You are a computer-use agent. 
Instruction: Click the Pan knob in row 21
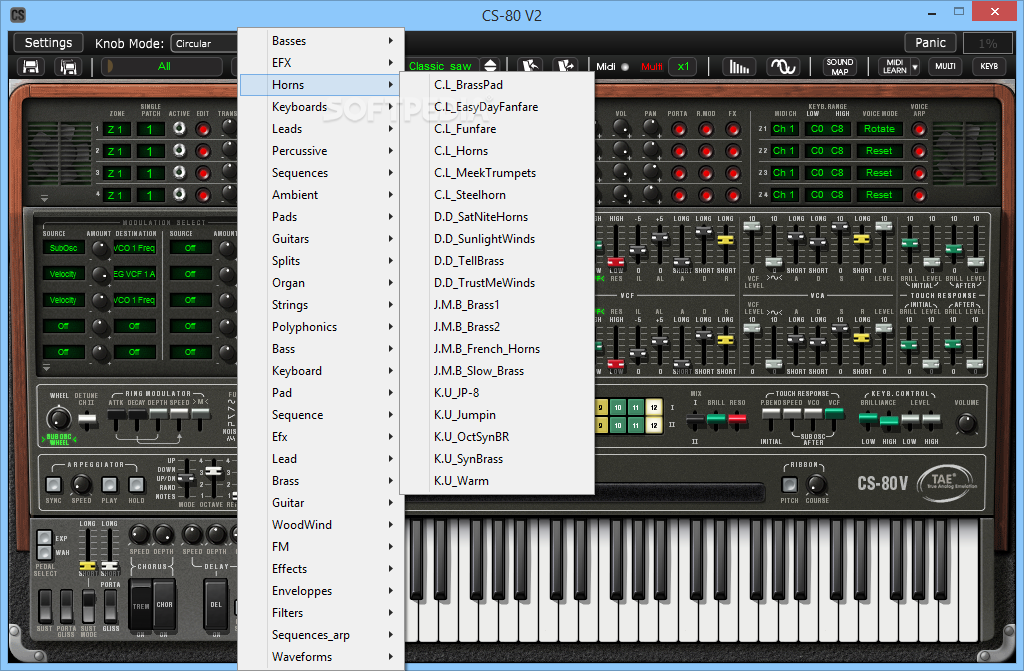pyautogui.click(x=650, y=129)
